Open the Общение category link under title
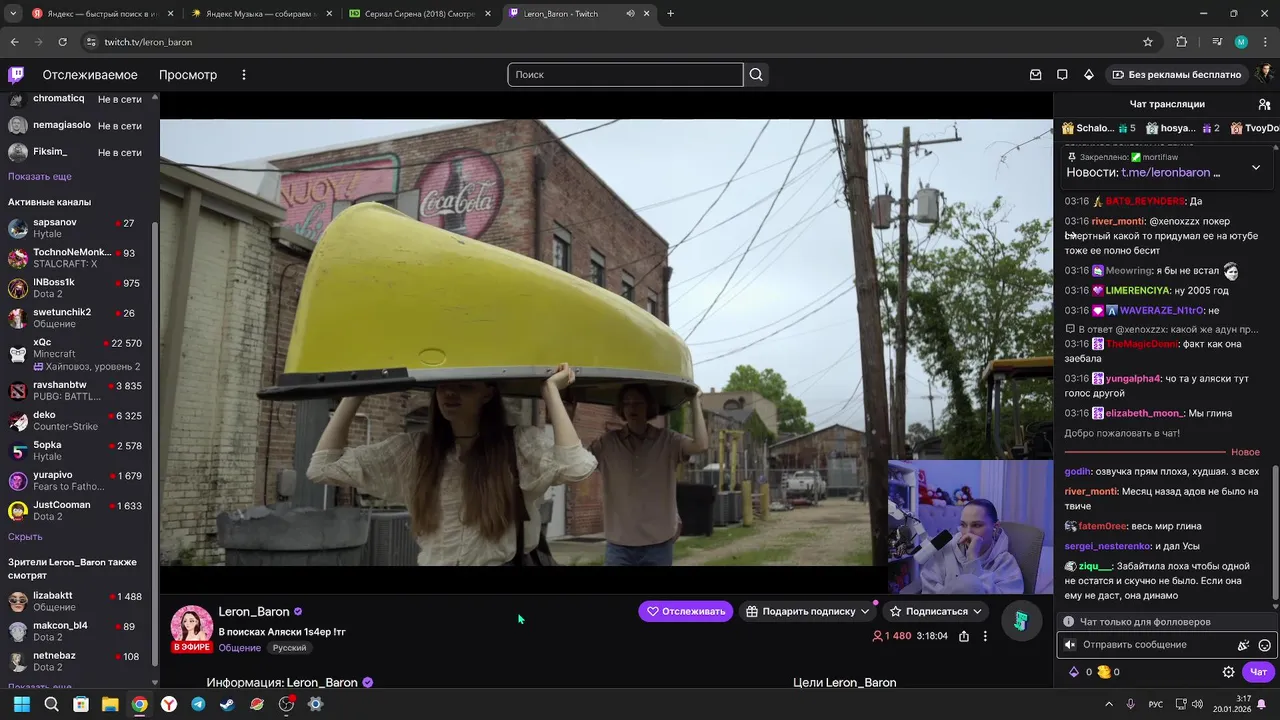 239,648
